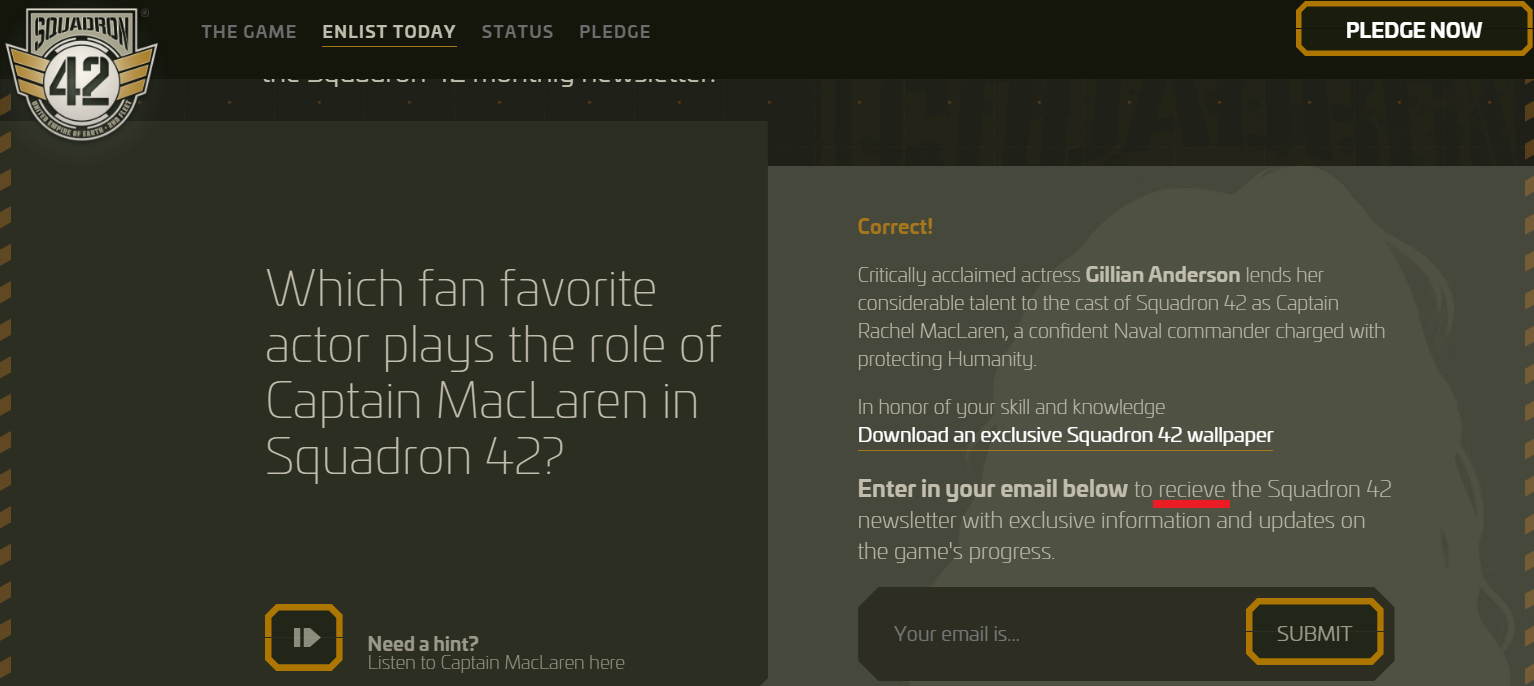Submit the email newsletter form

[x=1314, y=632]
